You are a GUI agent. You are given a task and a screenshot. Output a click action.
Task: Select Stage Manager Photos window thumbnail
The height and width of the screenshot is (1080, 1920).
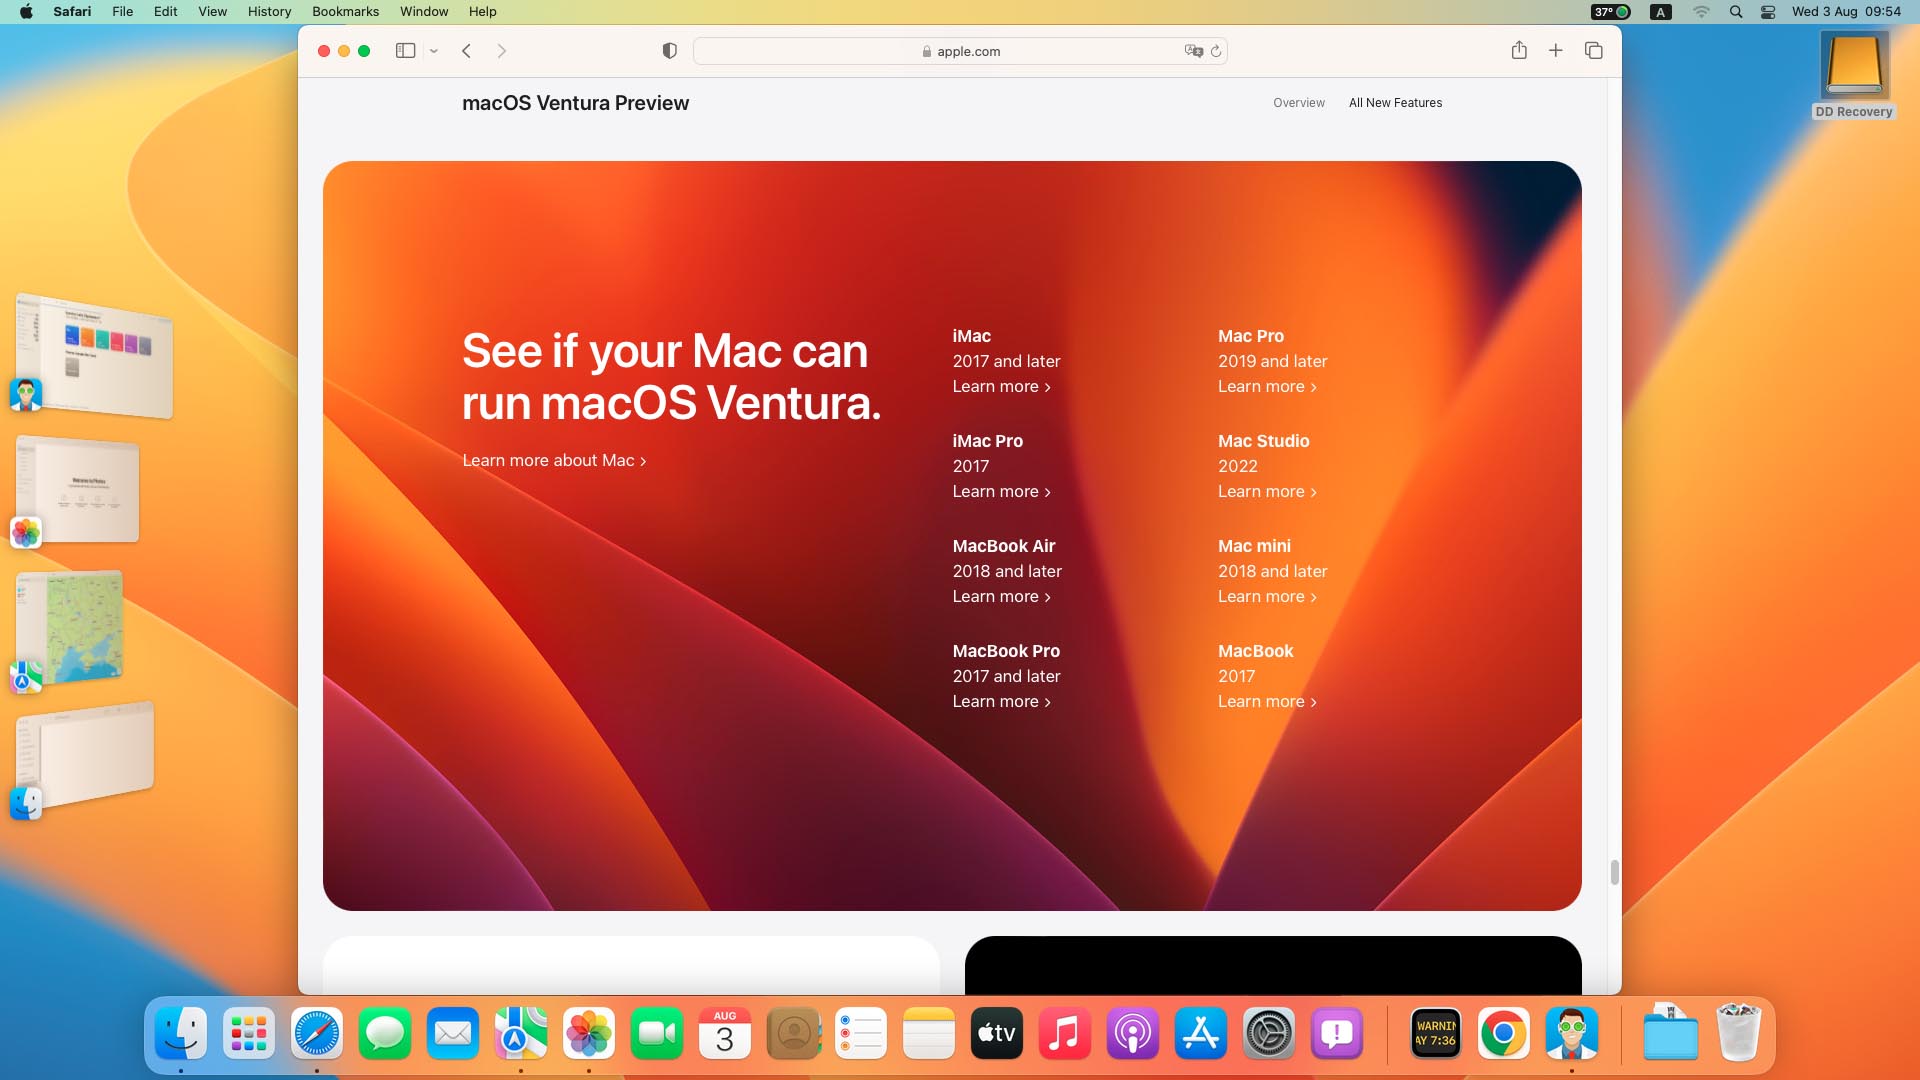[78, 491]
